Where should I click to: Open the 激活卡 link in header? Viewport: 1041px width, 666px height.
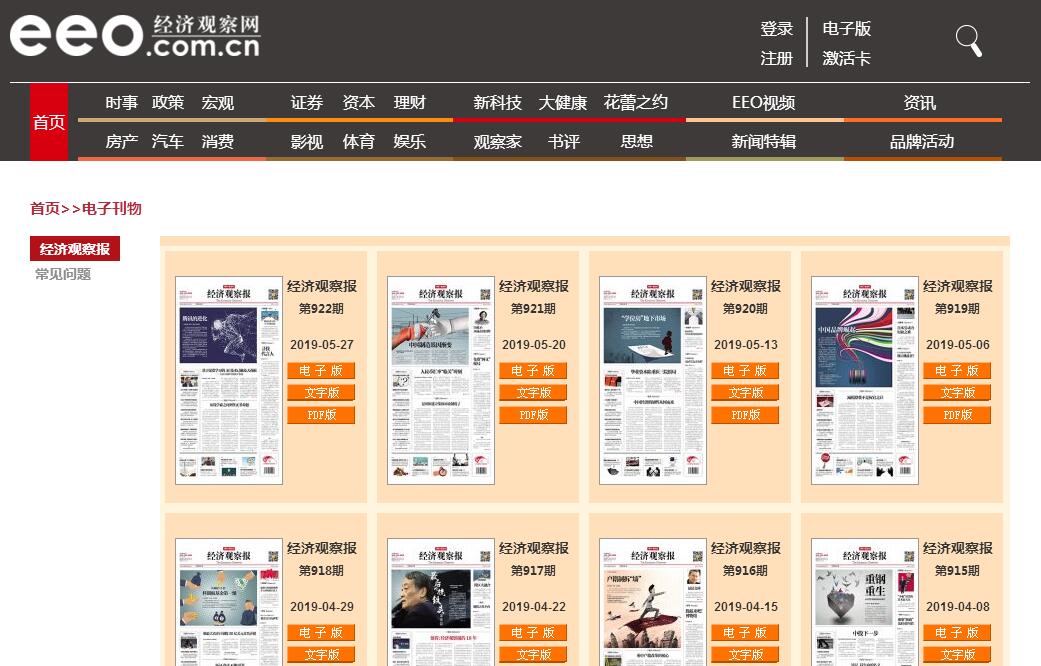846,58
